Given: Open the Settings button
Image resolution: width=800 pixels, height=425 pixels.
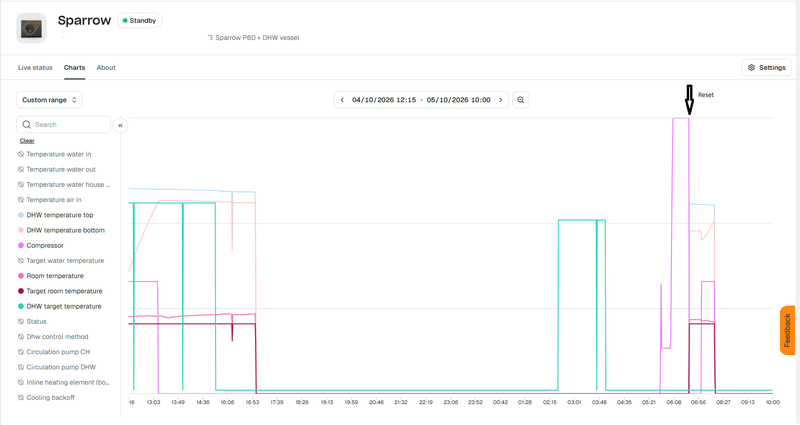Looking at the screenshot, I should (x=766, y=67).
